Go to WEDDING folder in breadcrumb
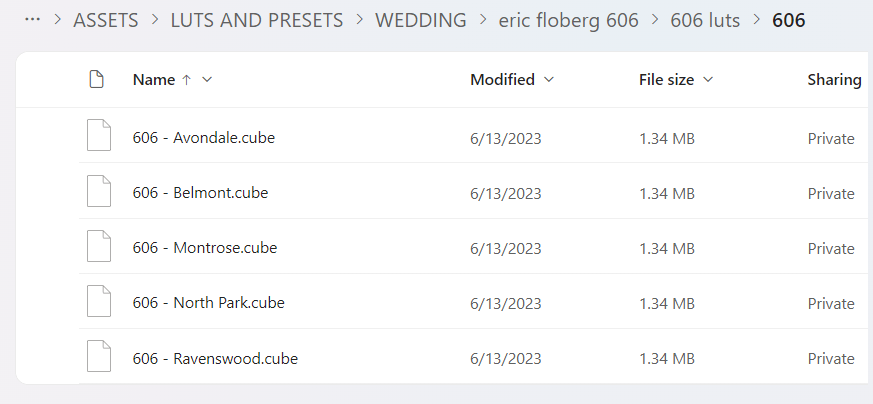Image resolution: width=873 pixels, height=404 pixels. (420, 21)
